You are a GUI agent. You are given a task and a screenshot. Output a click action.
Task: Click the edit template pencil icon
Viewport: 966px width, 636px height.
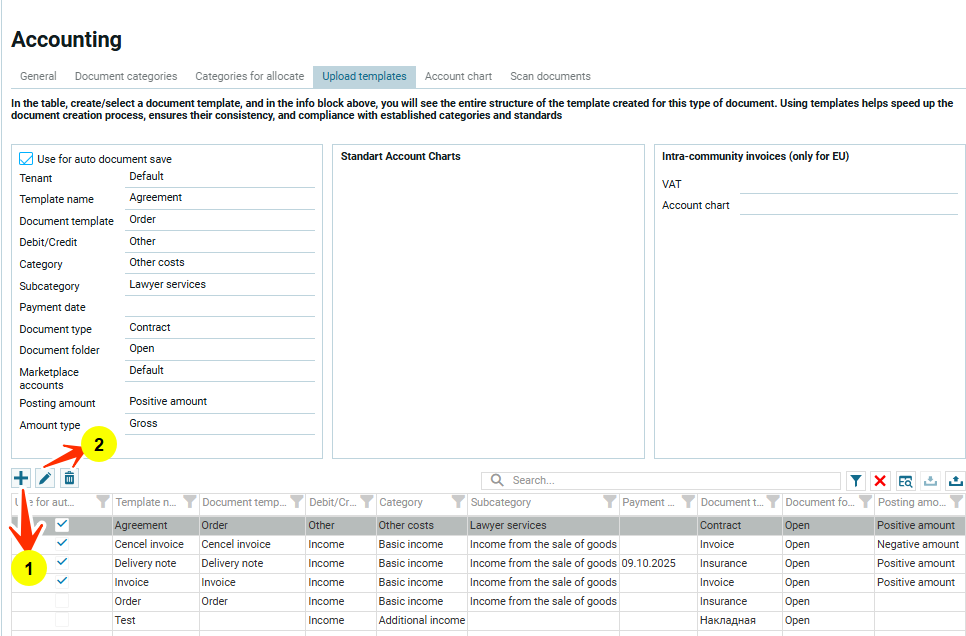(x=45, y=479)
